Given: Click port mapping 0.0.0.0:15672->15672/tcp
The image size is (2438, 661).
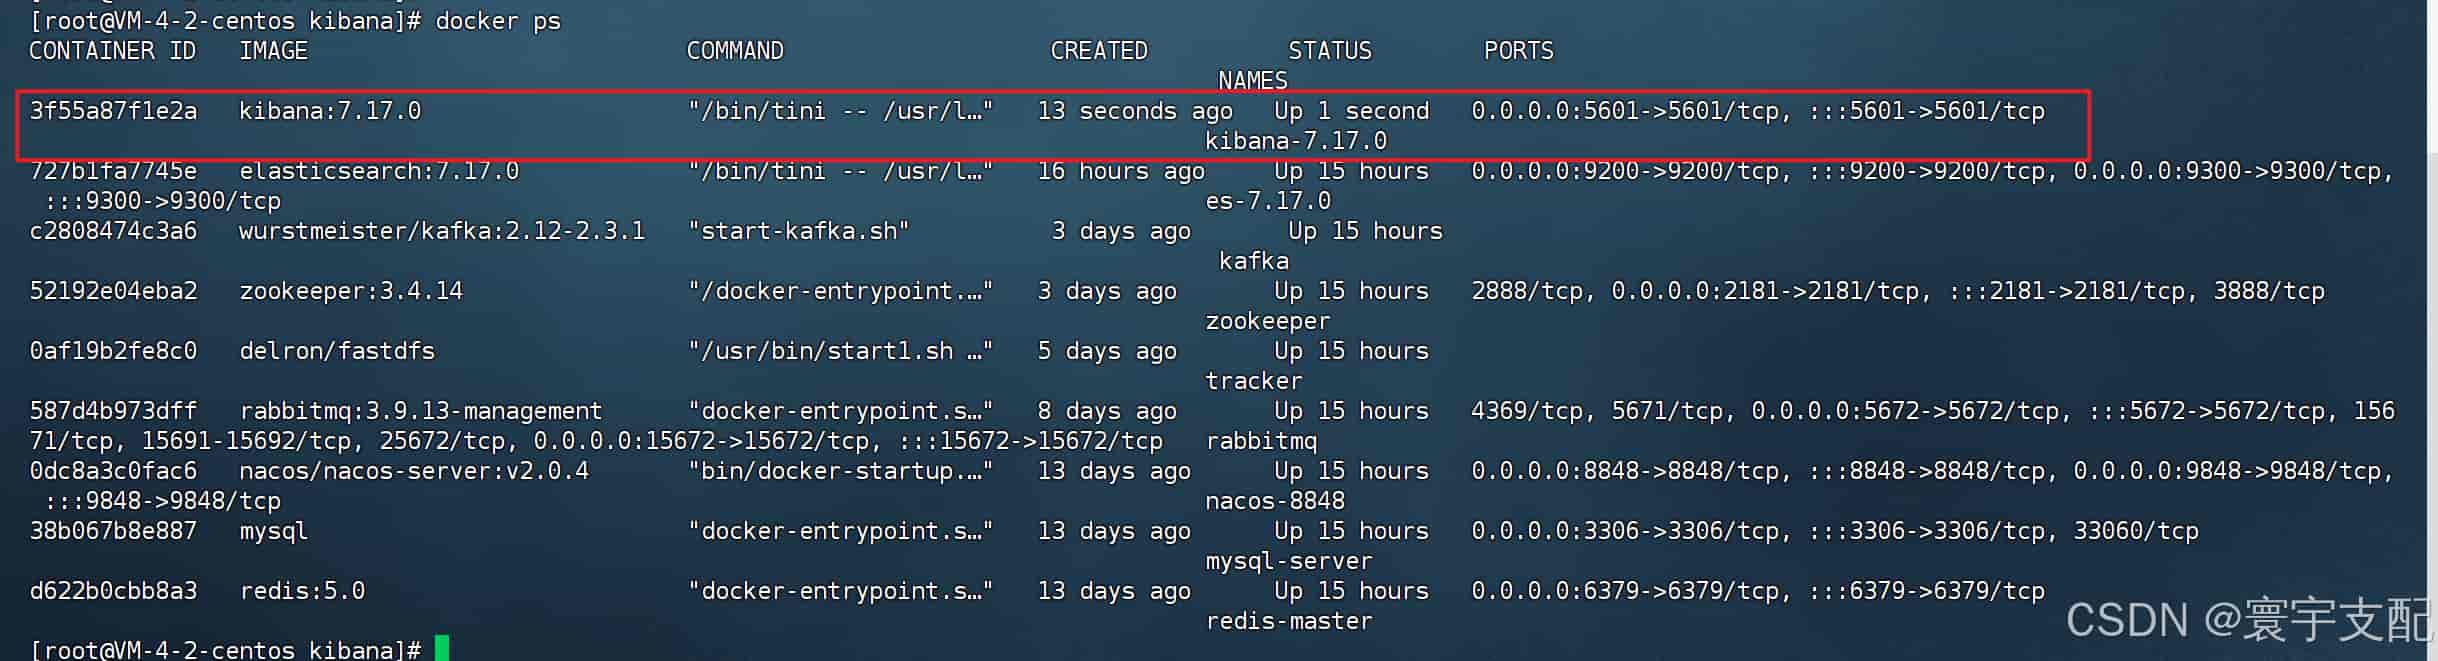Looking at the screenshot, I should click(x=707, y=441).
